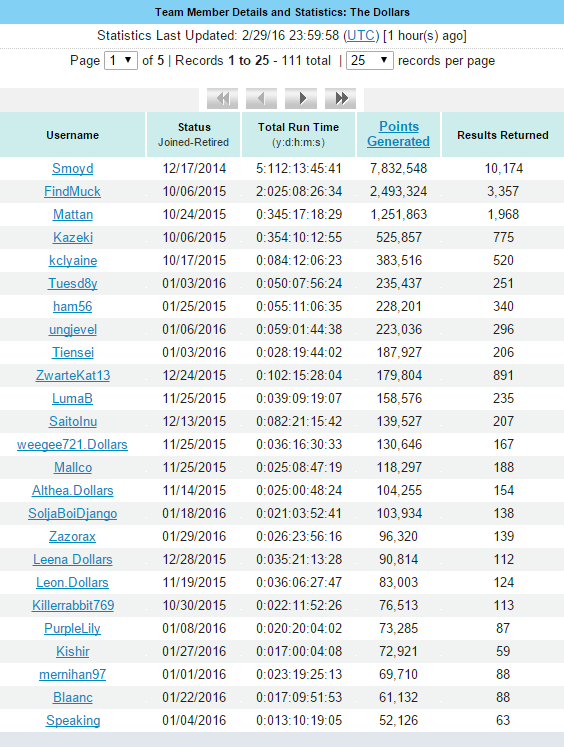This screenshot has width=564, height=747.
Task: View the Tuesd8y member link
Action: coord(72,283)
